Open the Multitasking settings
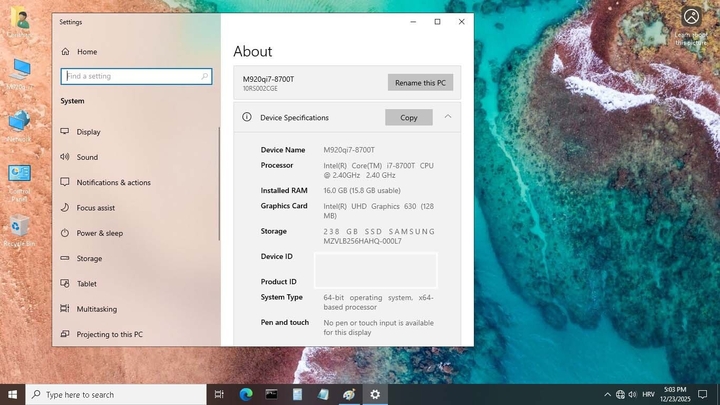The height and width of the screenshot is (405, 720). click(x=96, y=309)
